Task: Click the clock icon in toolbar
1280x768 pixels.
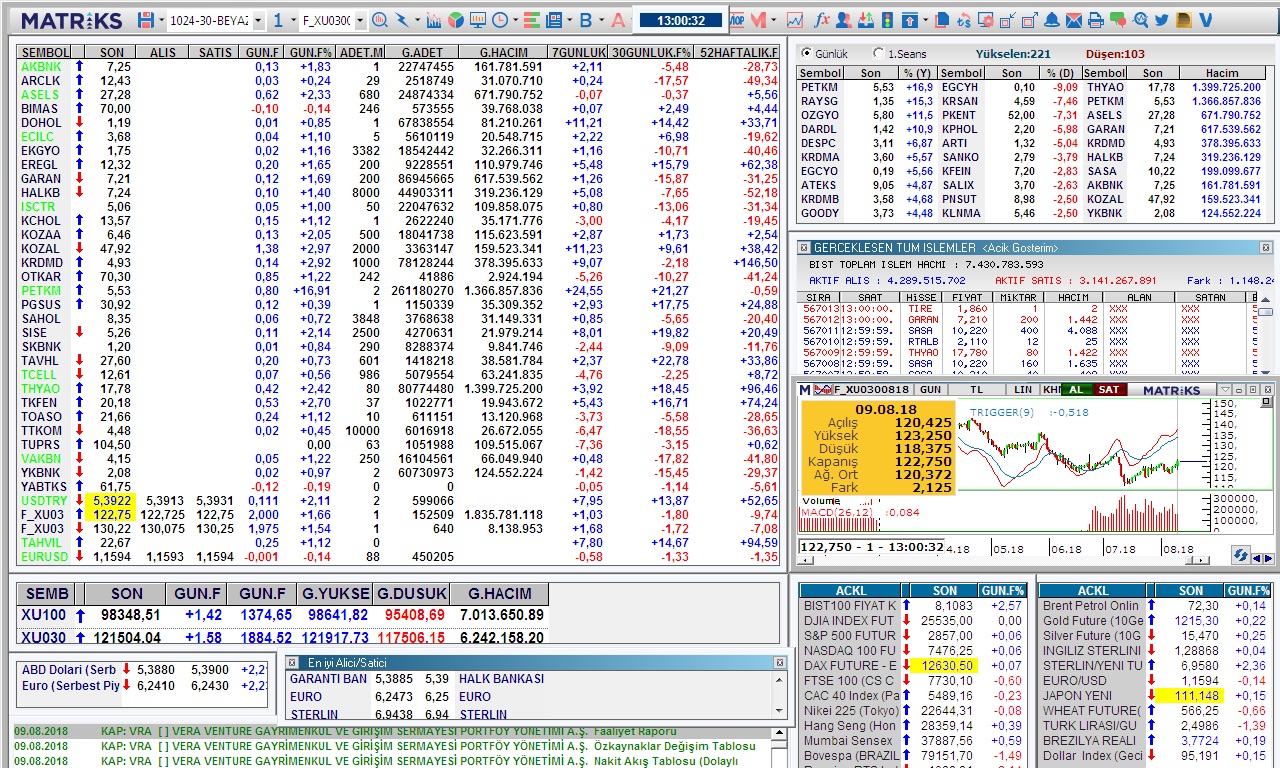Action: [x=499, y=20]
